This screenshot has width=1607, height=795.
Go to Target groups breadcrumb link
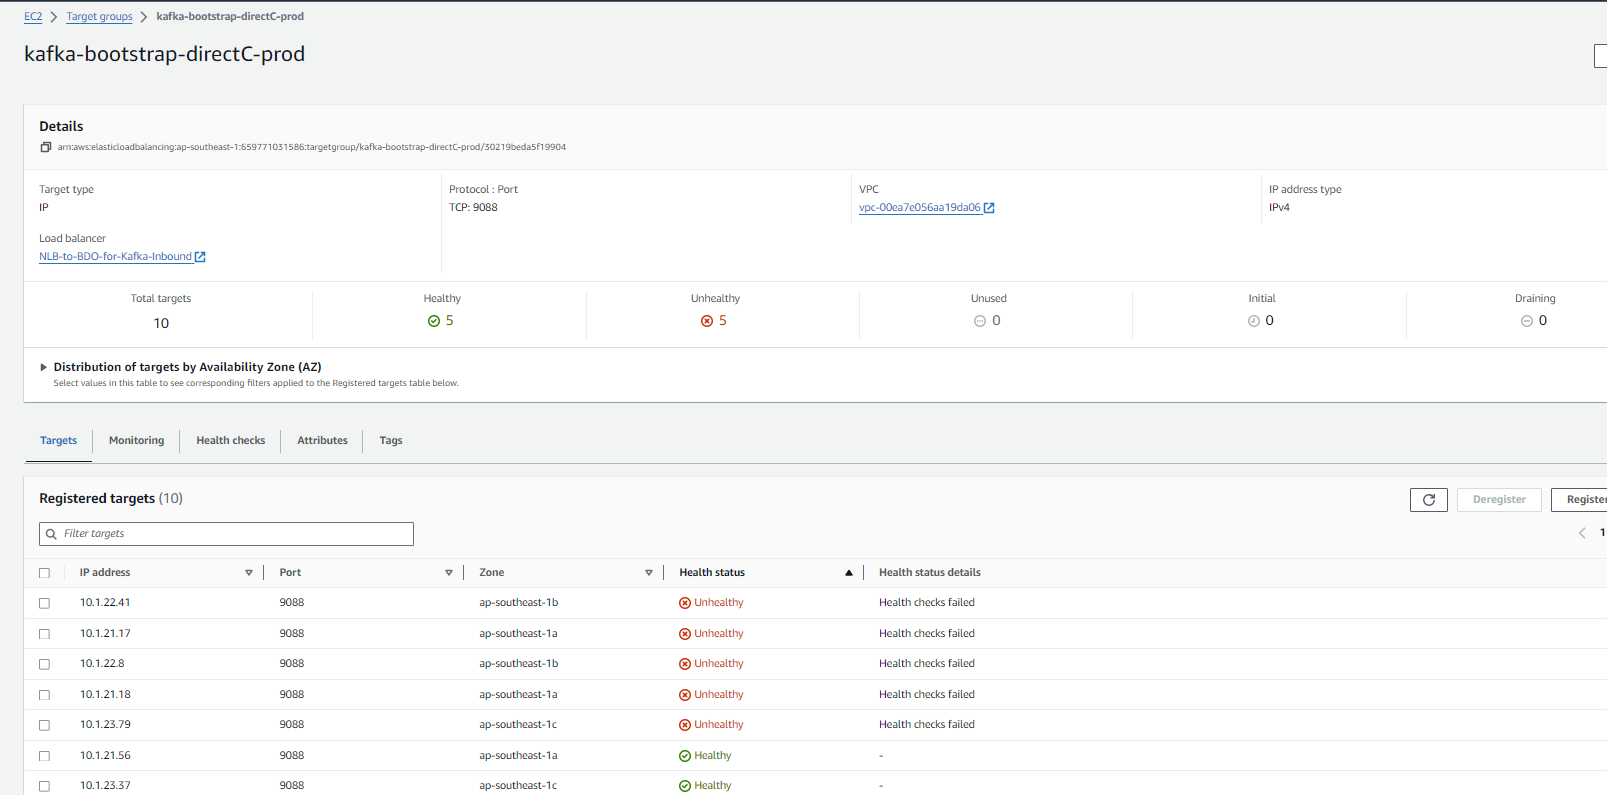click(x=99, y=17)
